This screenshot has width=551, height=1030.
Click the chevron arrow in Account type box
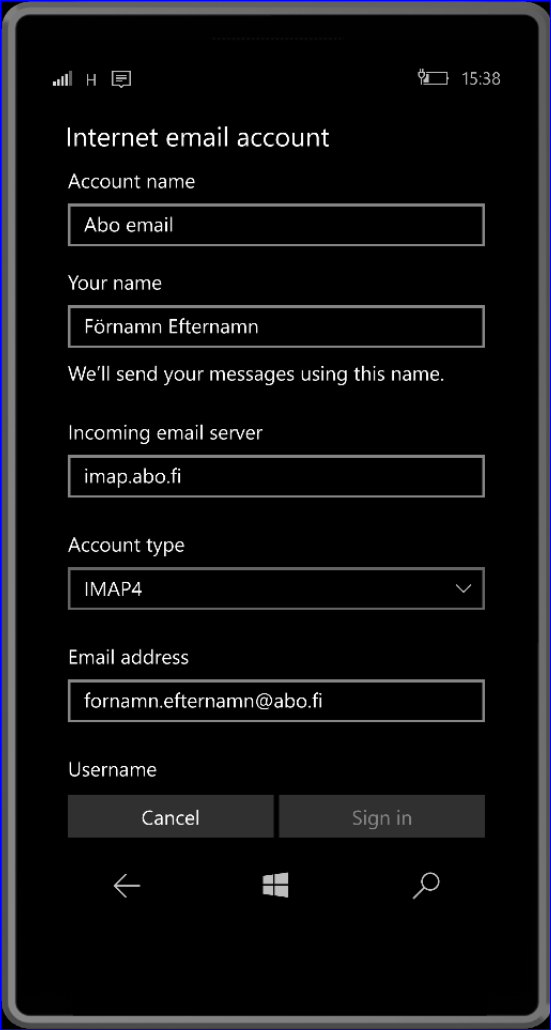pyautogui.click(x=464, y=589)
